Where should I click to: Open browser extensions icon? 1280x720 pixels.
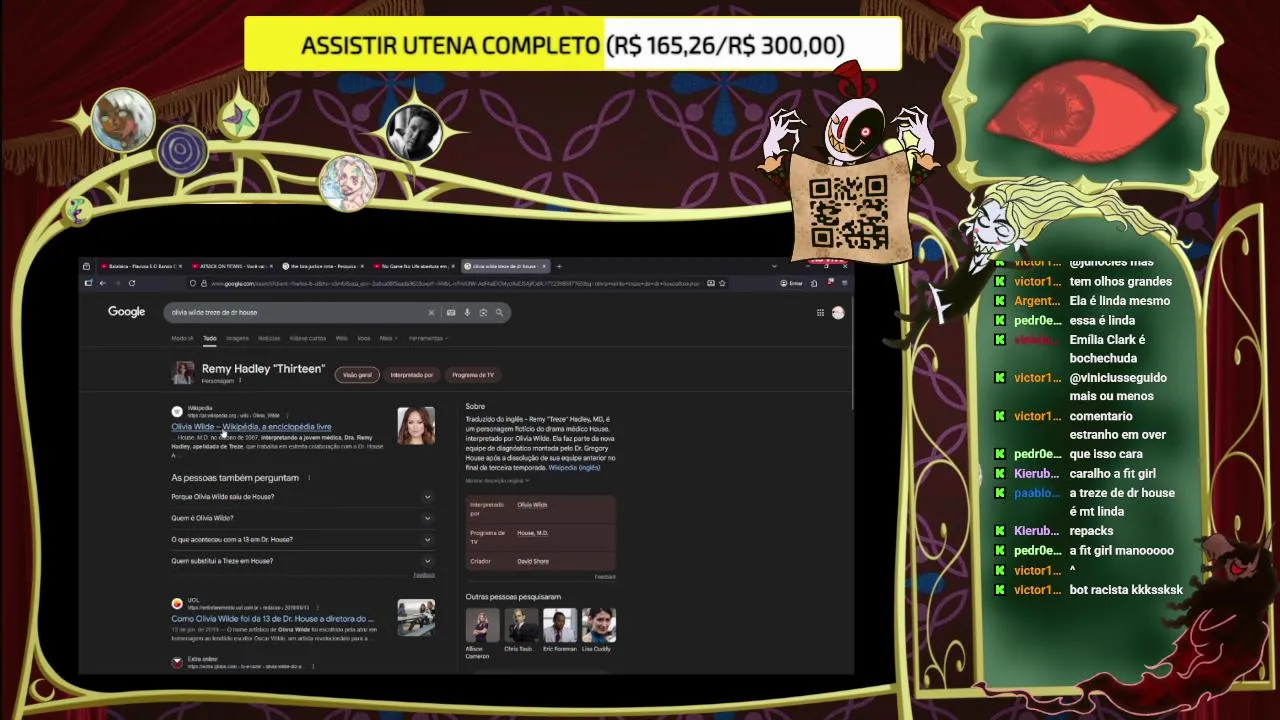pos(814,283)
